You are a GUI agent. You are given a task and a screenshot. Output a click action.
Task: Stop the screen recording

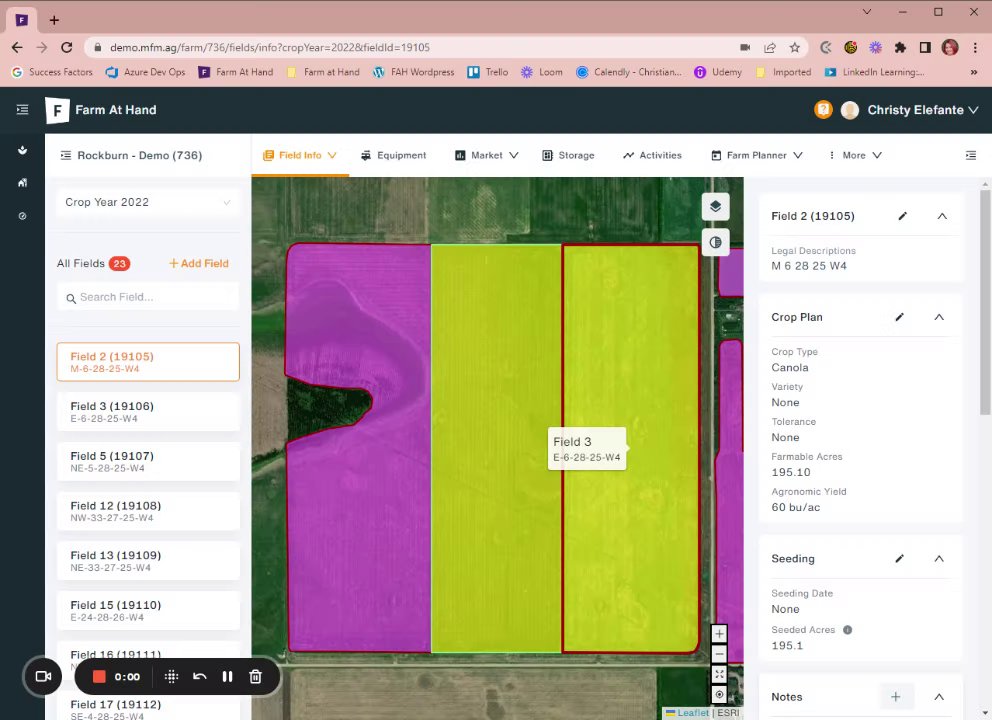point(99,676)
